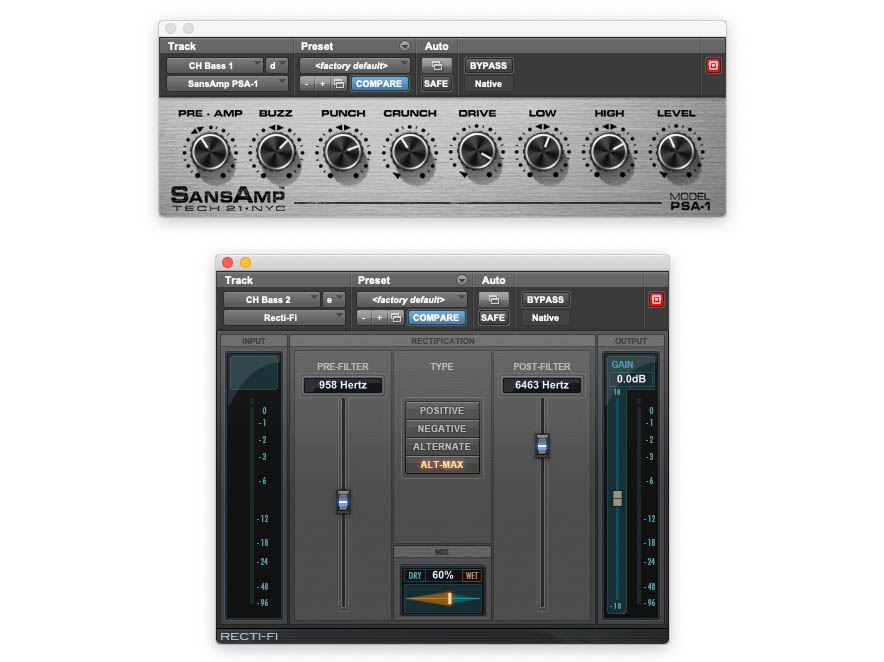Screen dimensions: 884x662
Task: Click the Dry/Wet mix slider handle
Action: (x=449, y=598)
